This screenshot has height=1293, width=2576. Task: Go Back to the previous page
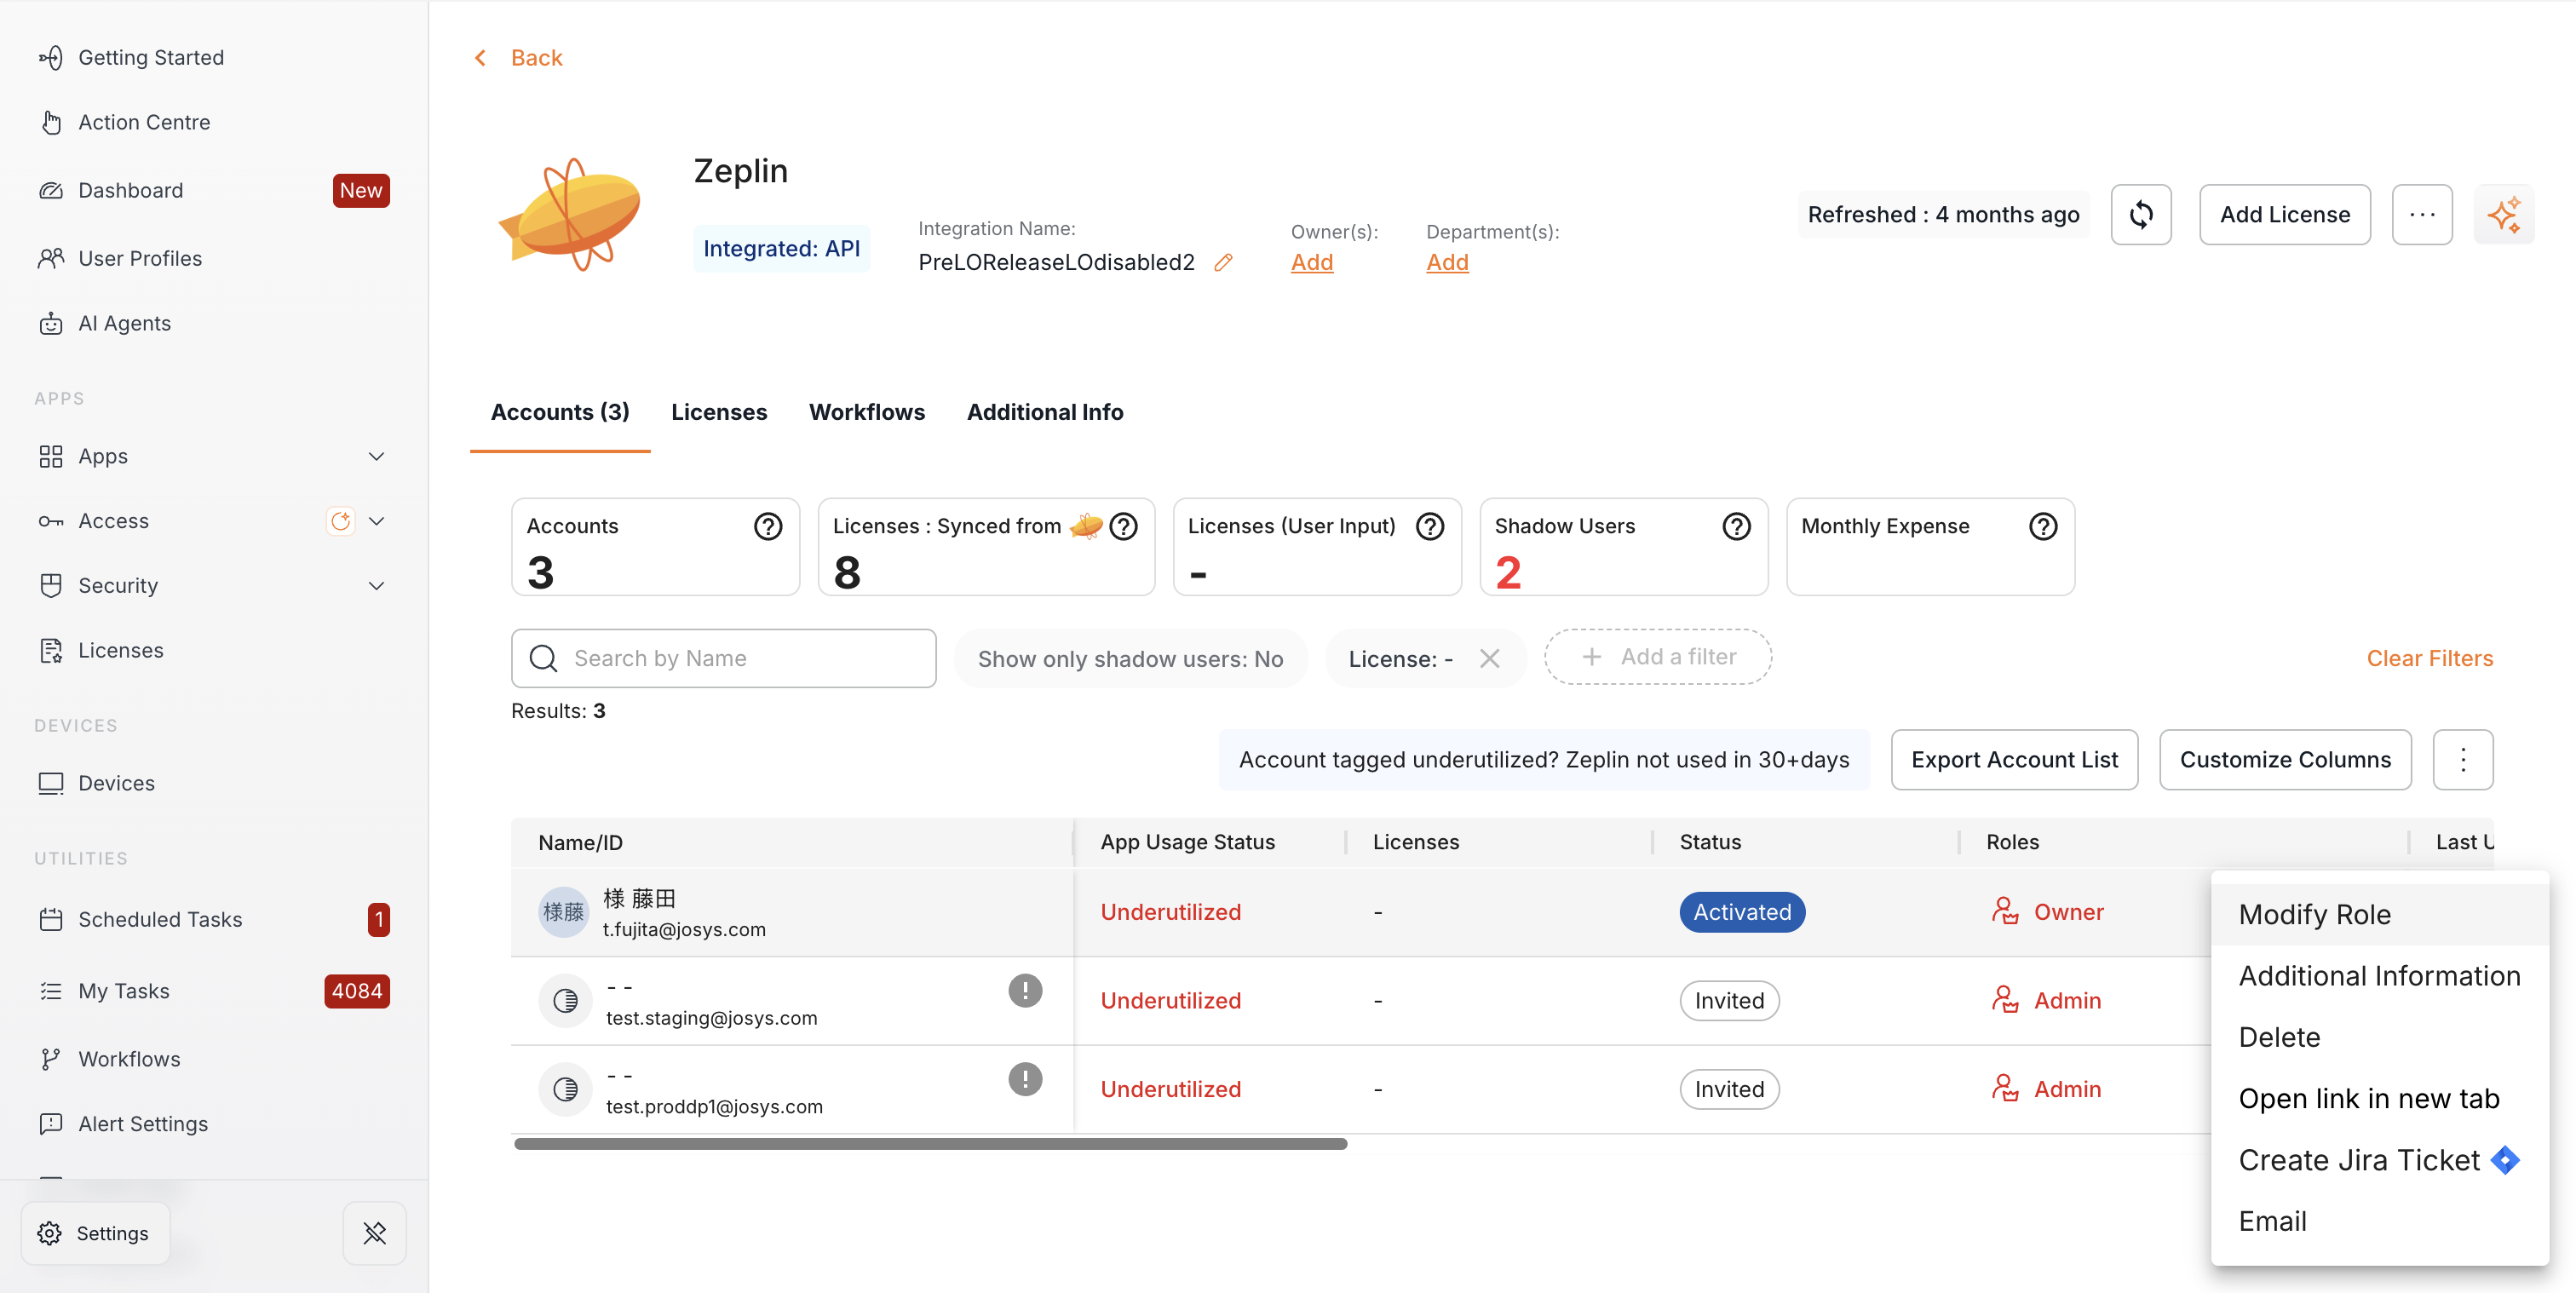(x=518, y=58)
